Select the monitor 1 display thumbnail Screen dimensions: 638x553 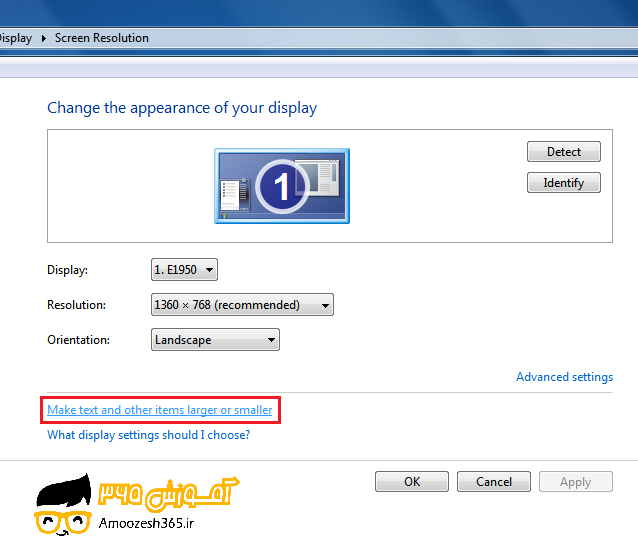click(282, 186)
